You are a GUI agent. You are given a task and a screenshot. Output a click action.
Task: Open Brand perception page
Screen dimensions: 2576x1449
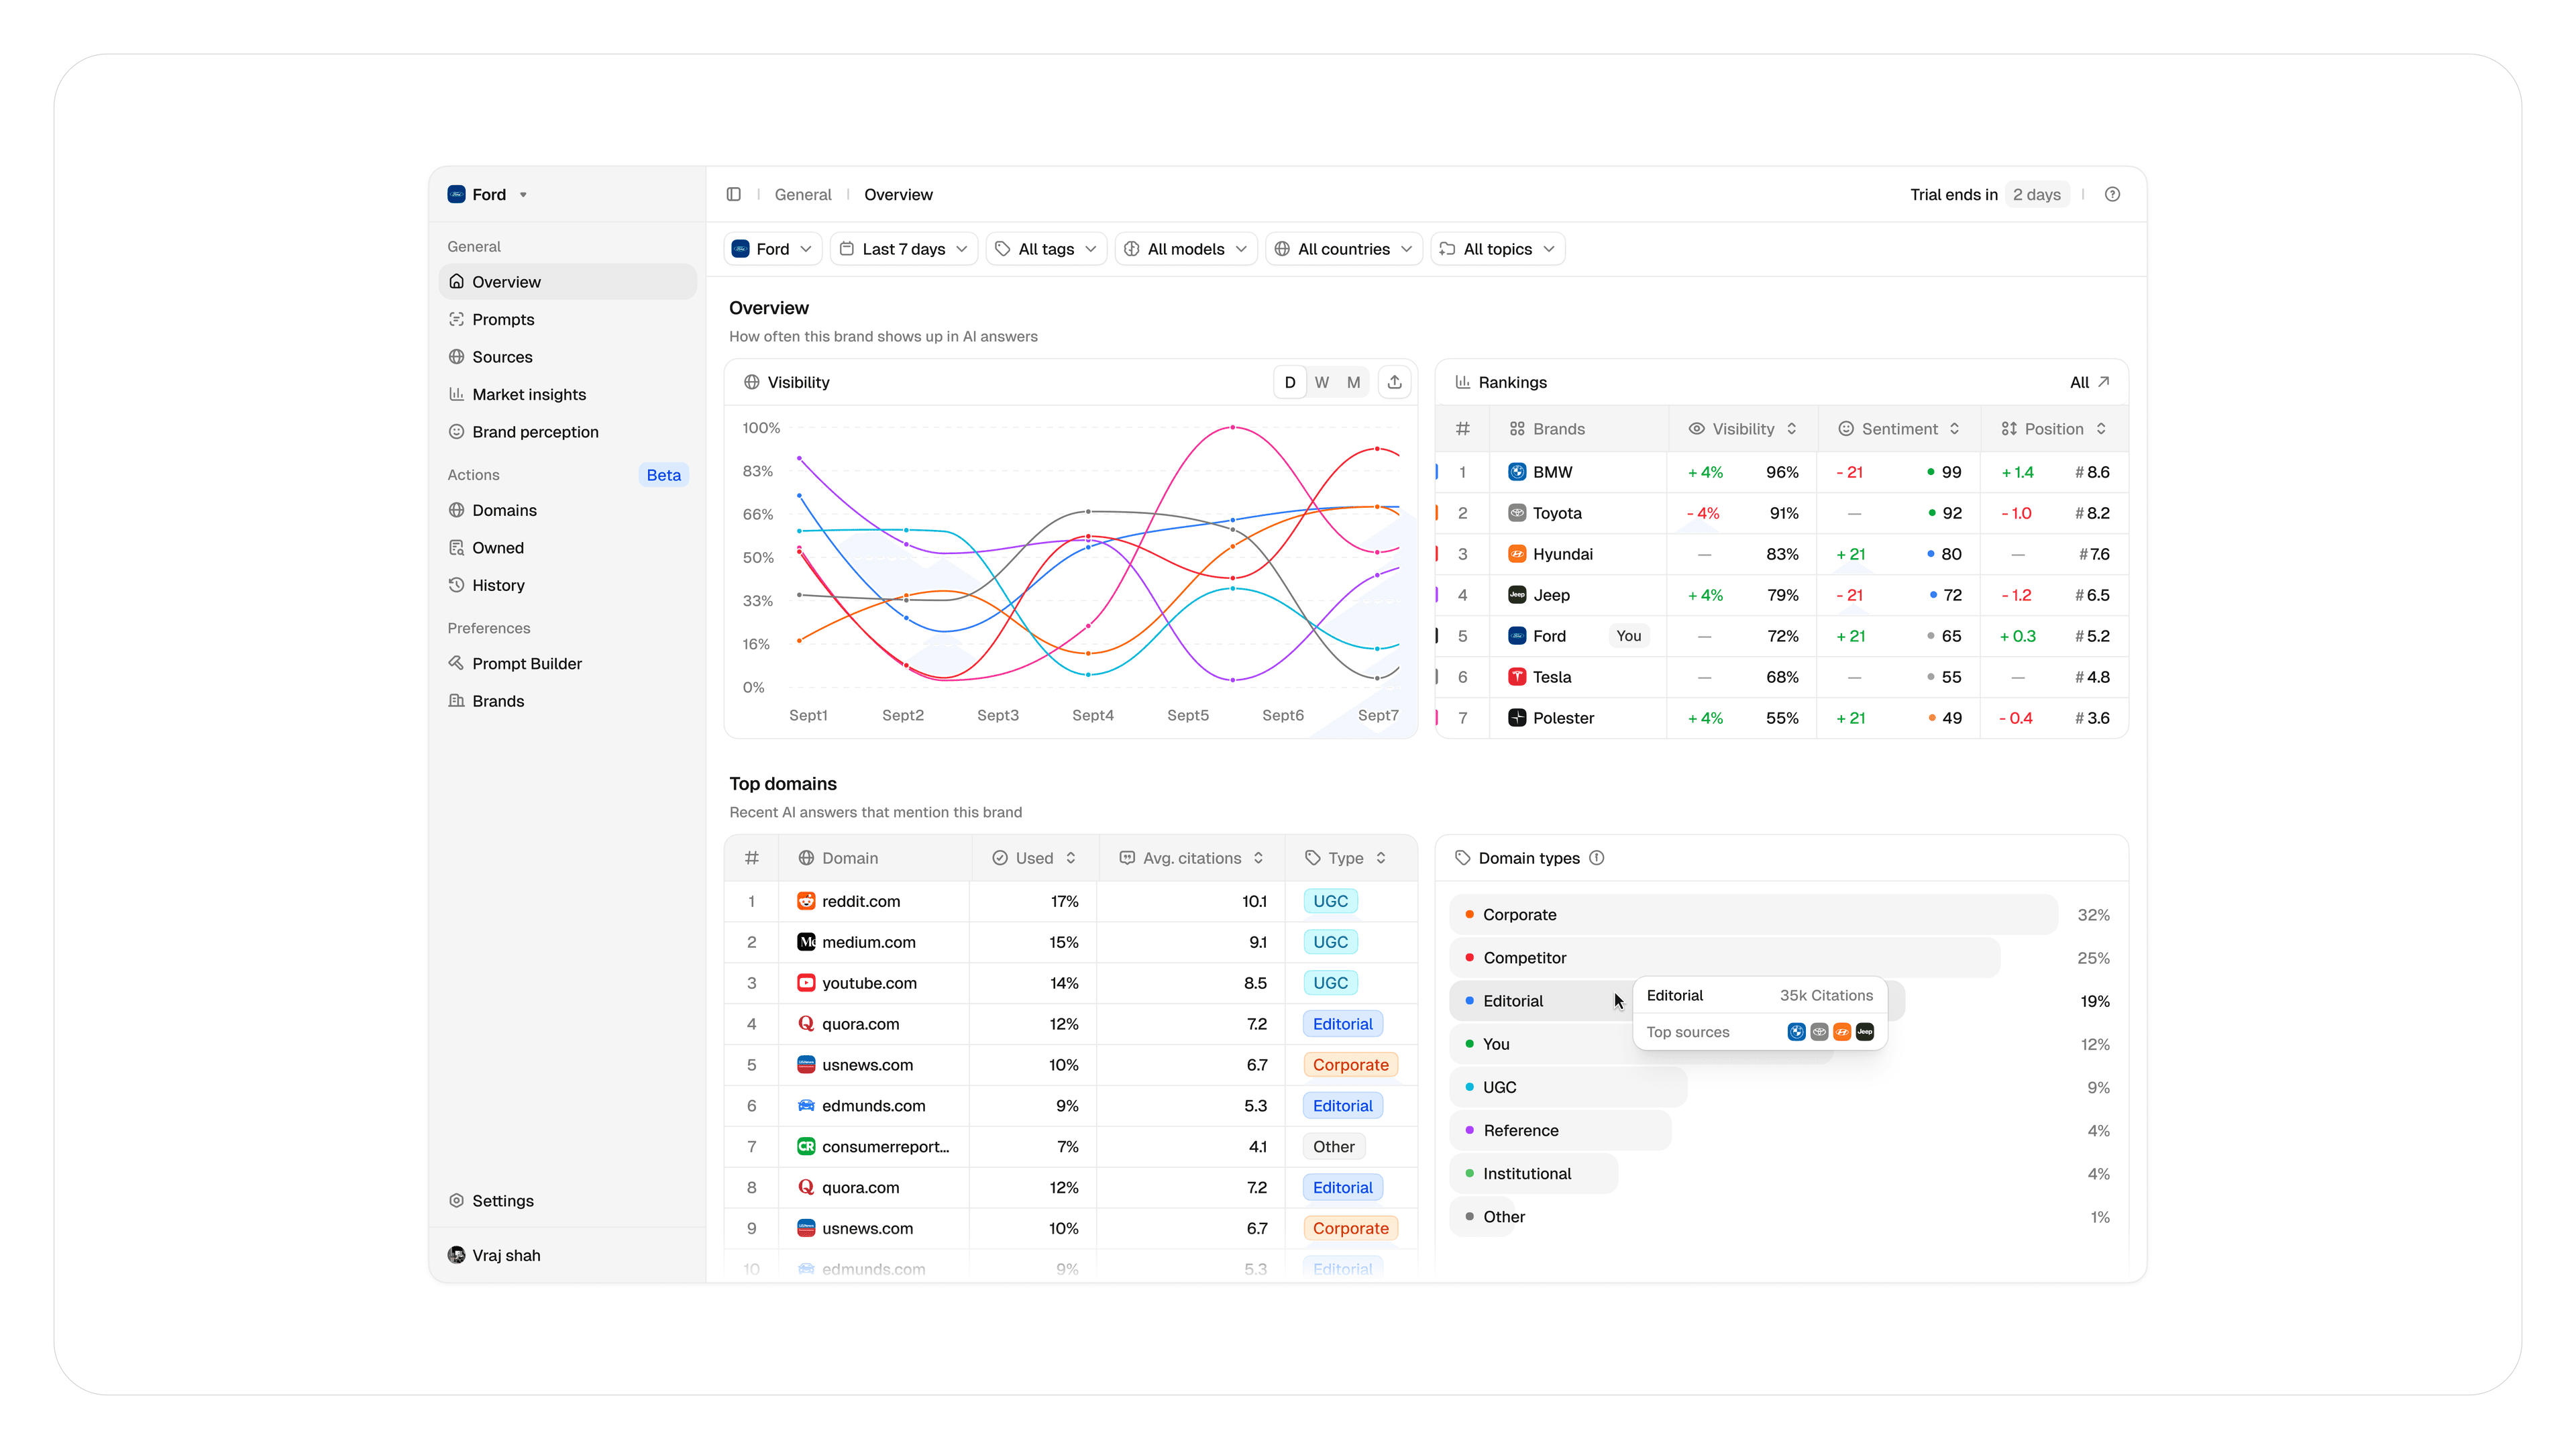pyautogui.click(x=534, y=432)
